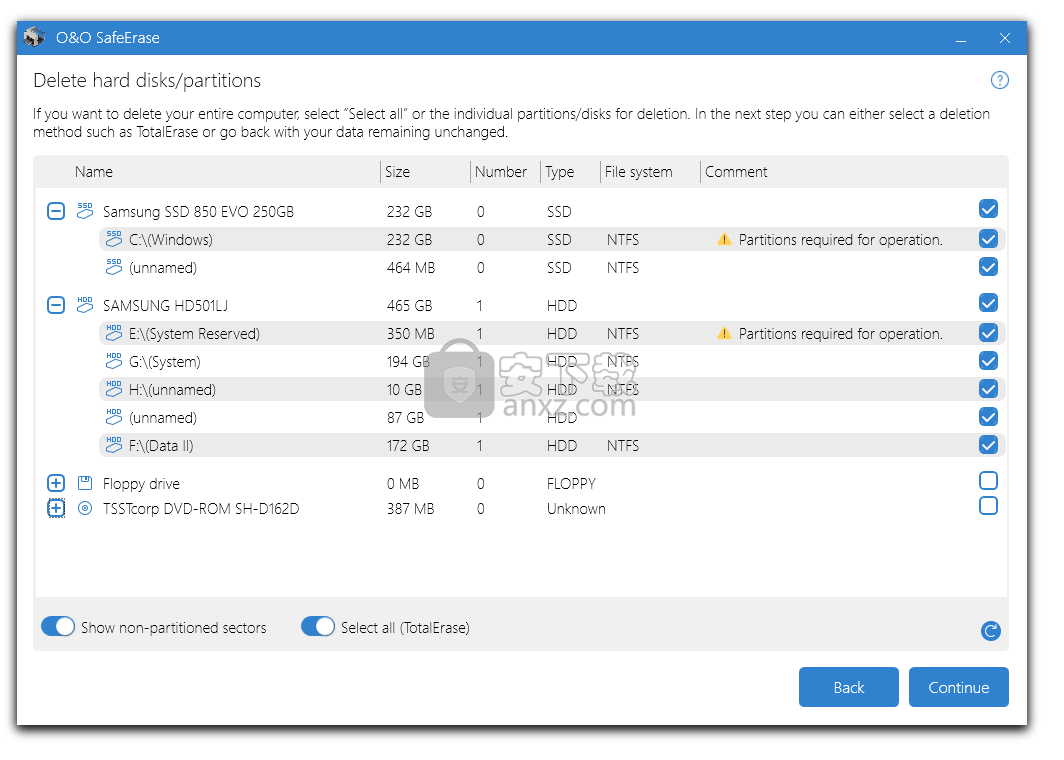The width and height of the screenshot is (1064, 760).
Task: Click the Floppy drive disk icon
Action: click(x=85, y=483)
